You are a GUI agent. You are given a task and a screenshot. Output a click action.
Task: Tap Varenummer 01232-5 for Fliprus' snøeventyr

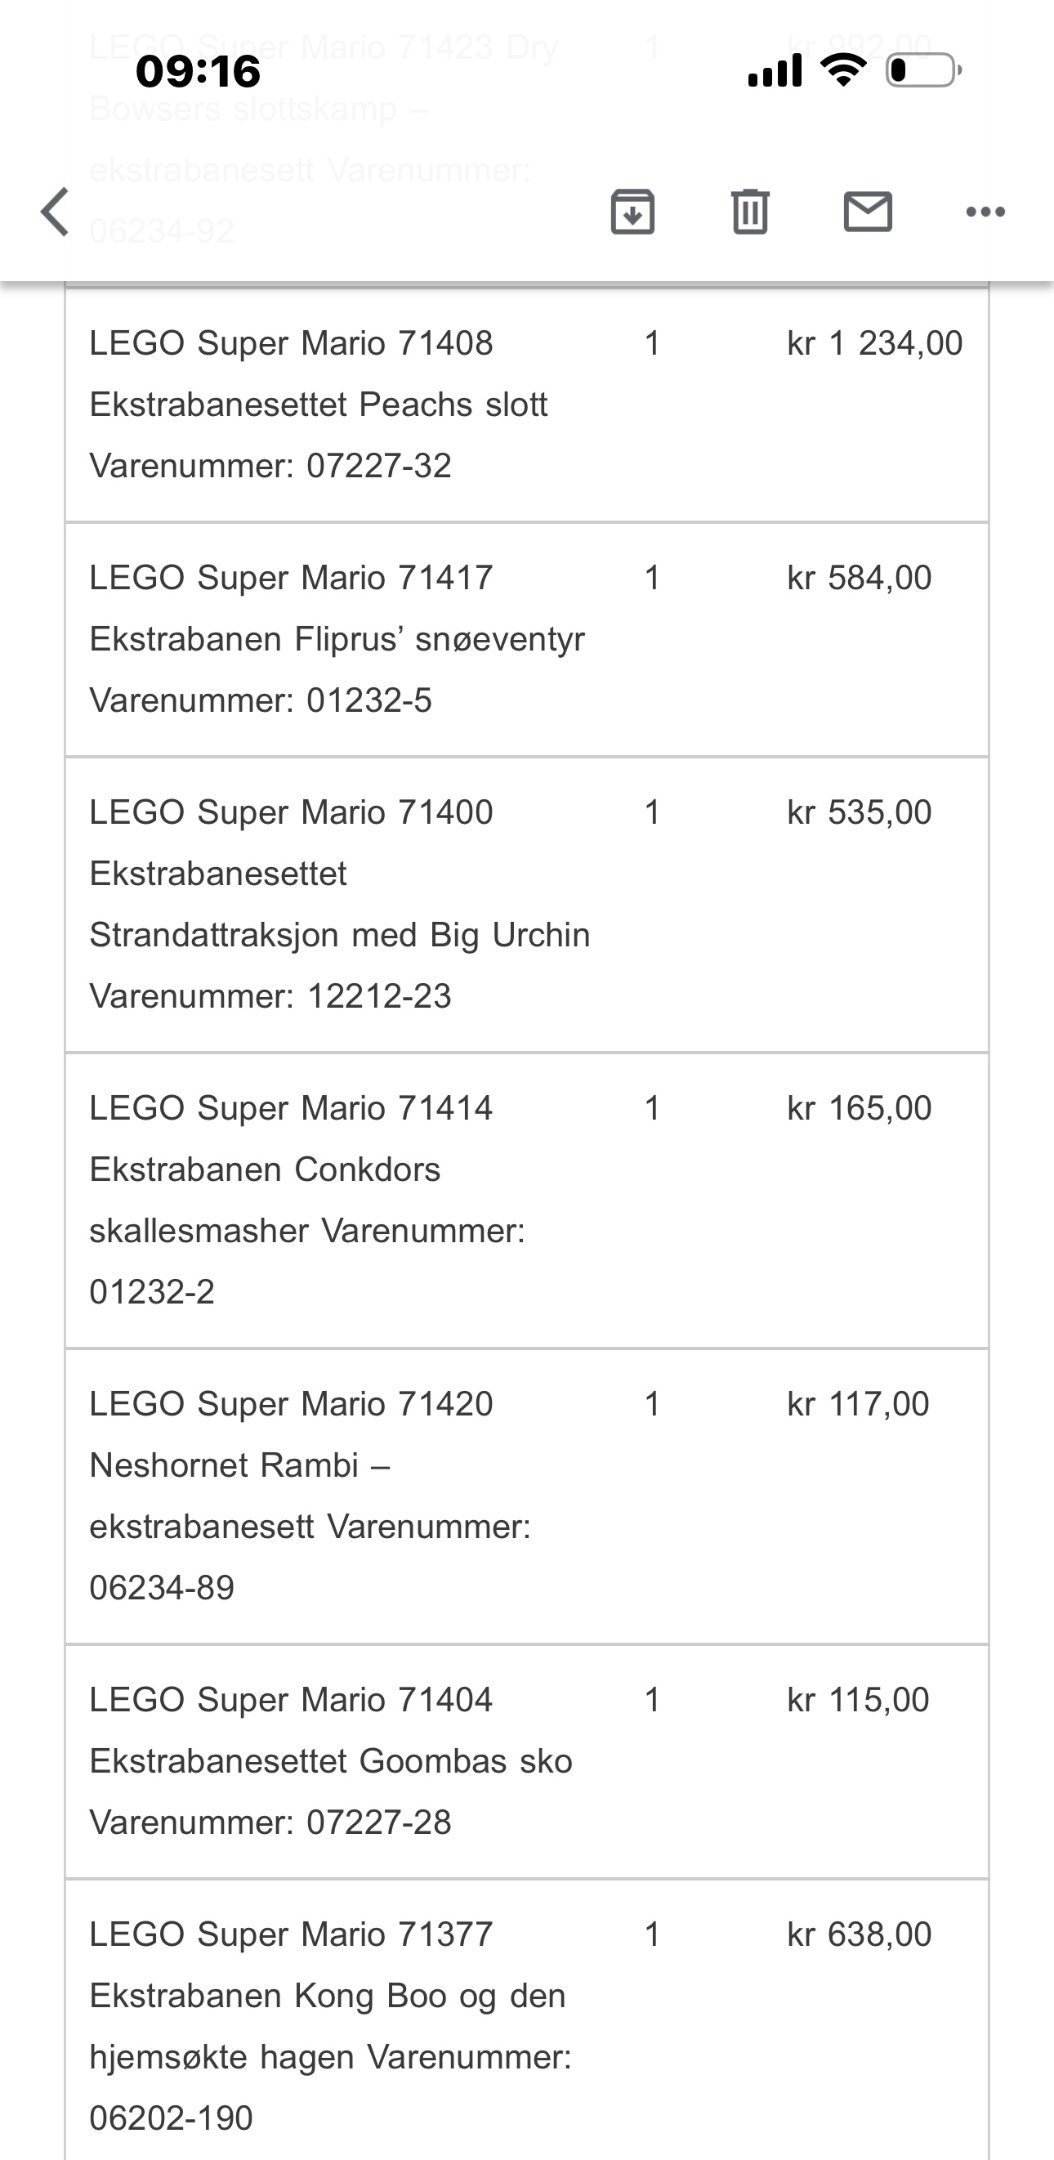tap(261, 700)
